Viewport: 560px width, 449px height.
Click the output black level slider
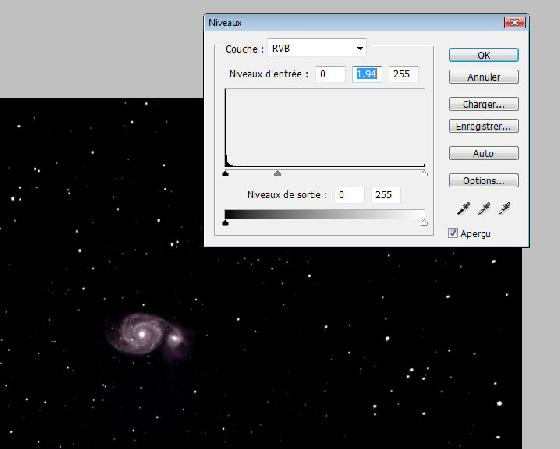click(225, 223)
